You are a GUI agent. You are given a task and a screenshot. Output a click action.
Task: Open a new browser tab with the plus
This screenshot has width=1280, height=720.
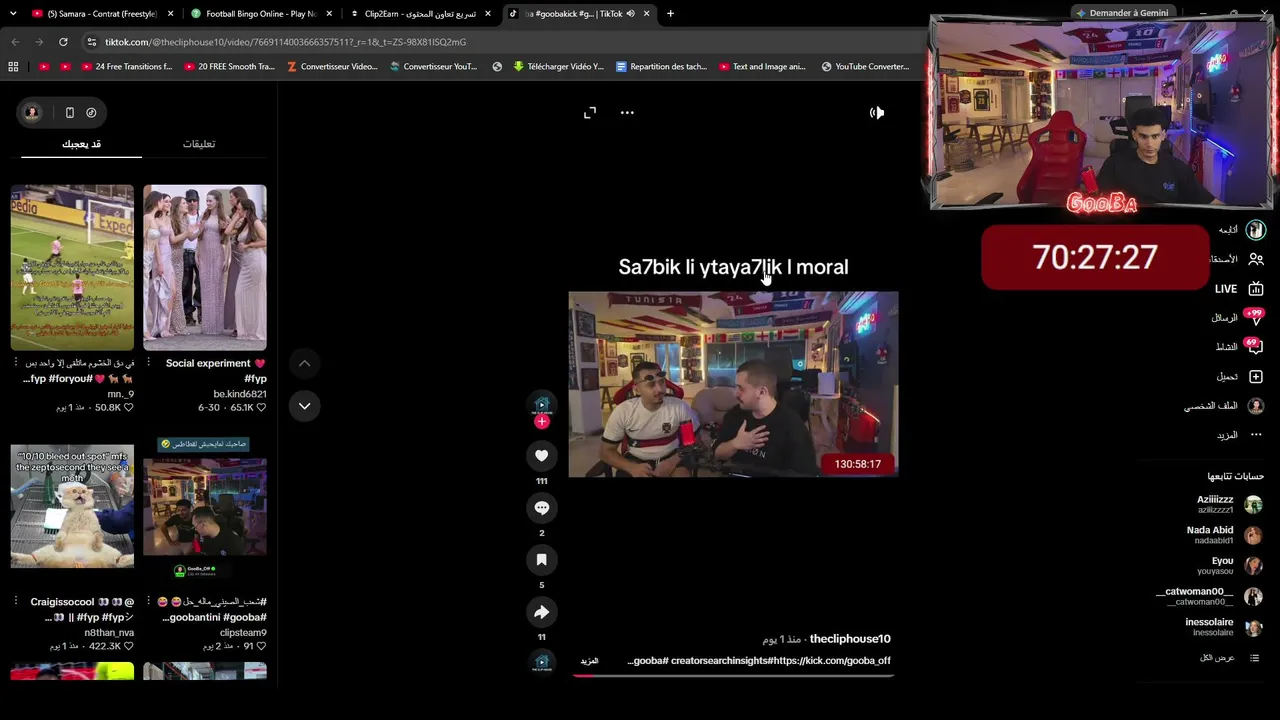click(x=670, y=14)
